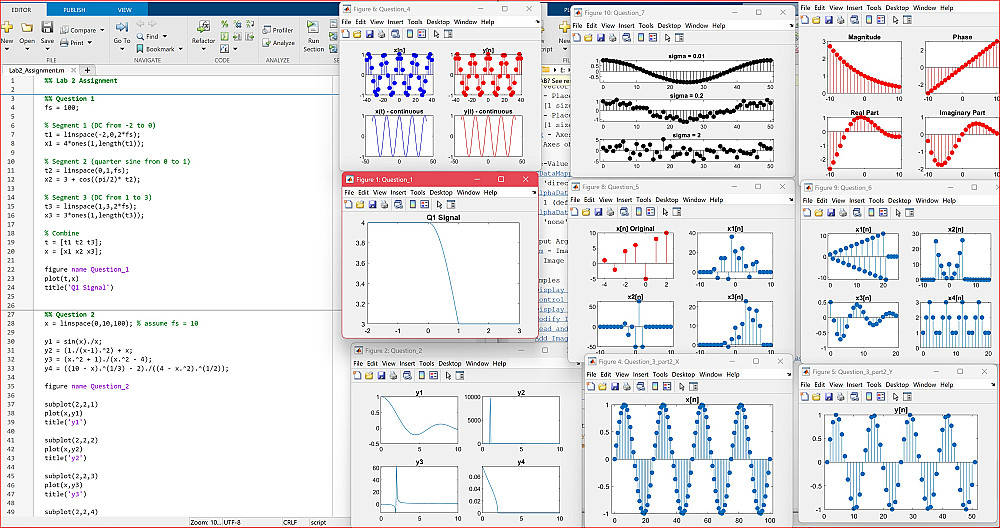
Task: Click the Analyze button
Action: point(278,43)
